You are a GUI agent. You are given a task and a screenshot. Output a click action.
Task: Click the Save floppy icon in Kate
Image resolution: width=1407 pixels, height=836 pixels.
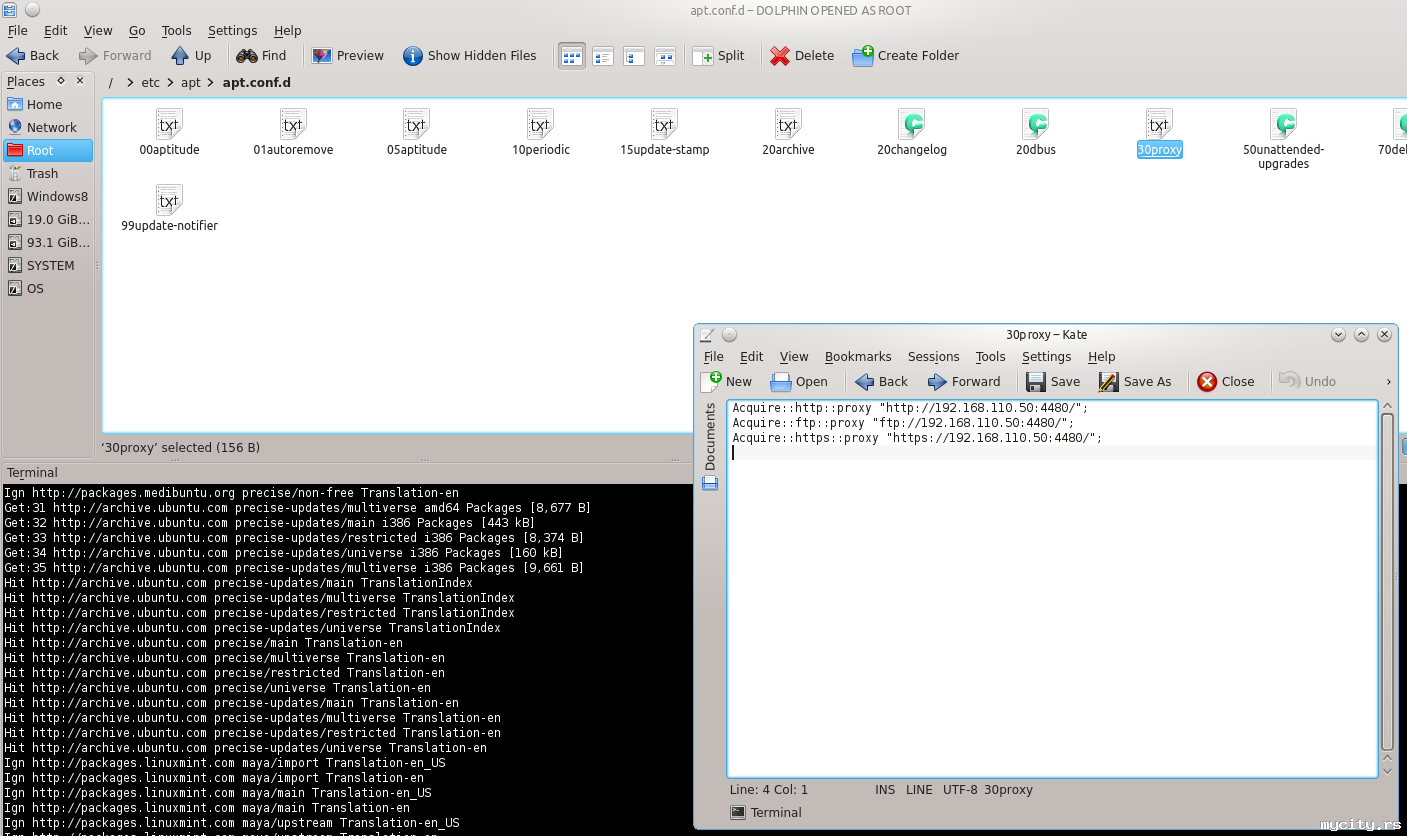coord(1036,381)
